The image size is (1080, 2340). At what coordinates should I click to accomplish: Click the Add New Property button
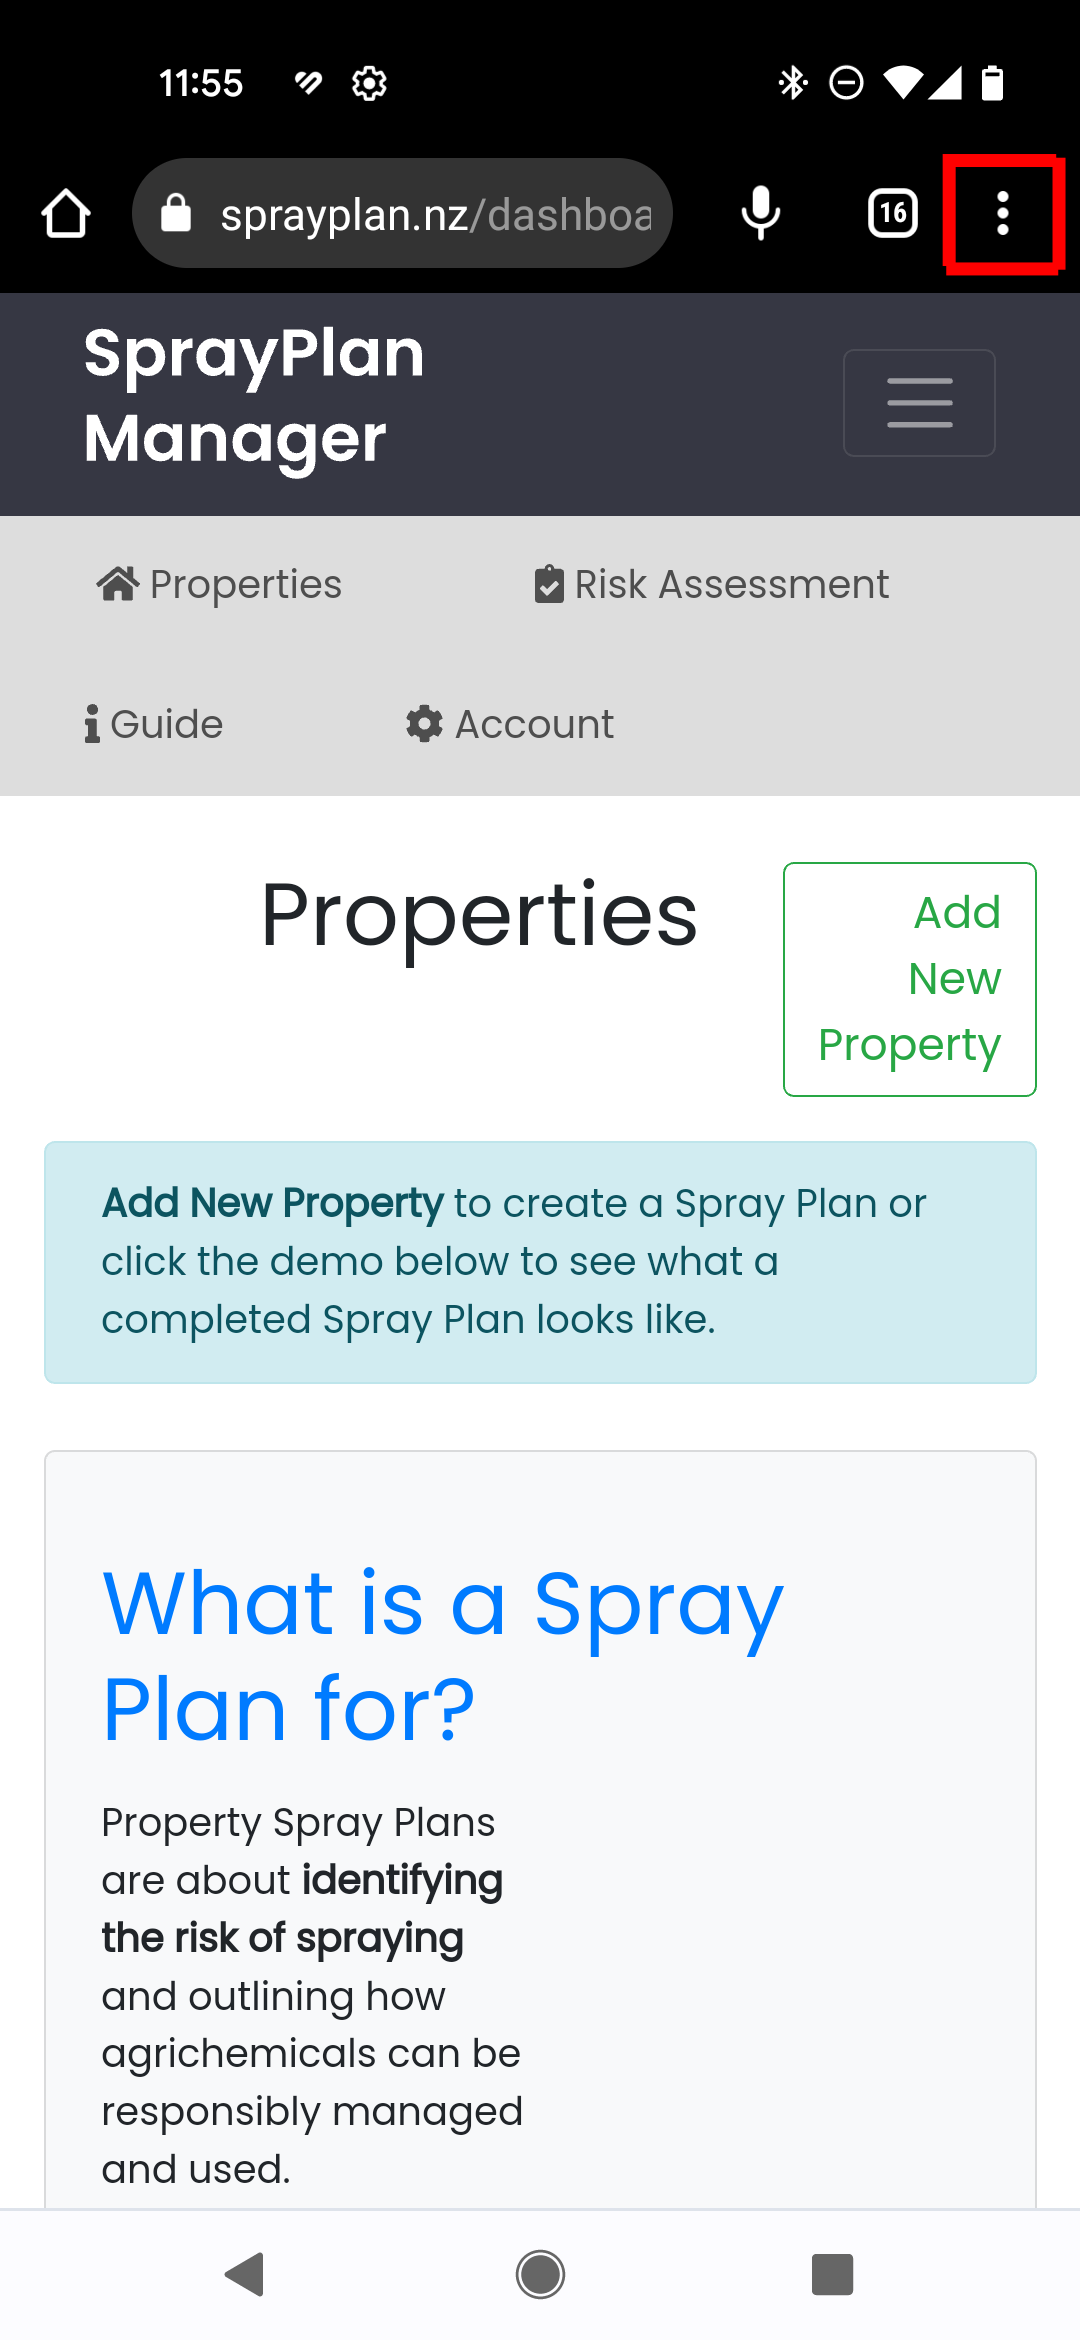(x=908, y=977)
